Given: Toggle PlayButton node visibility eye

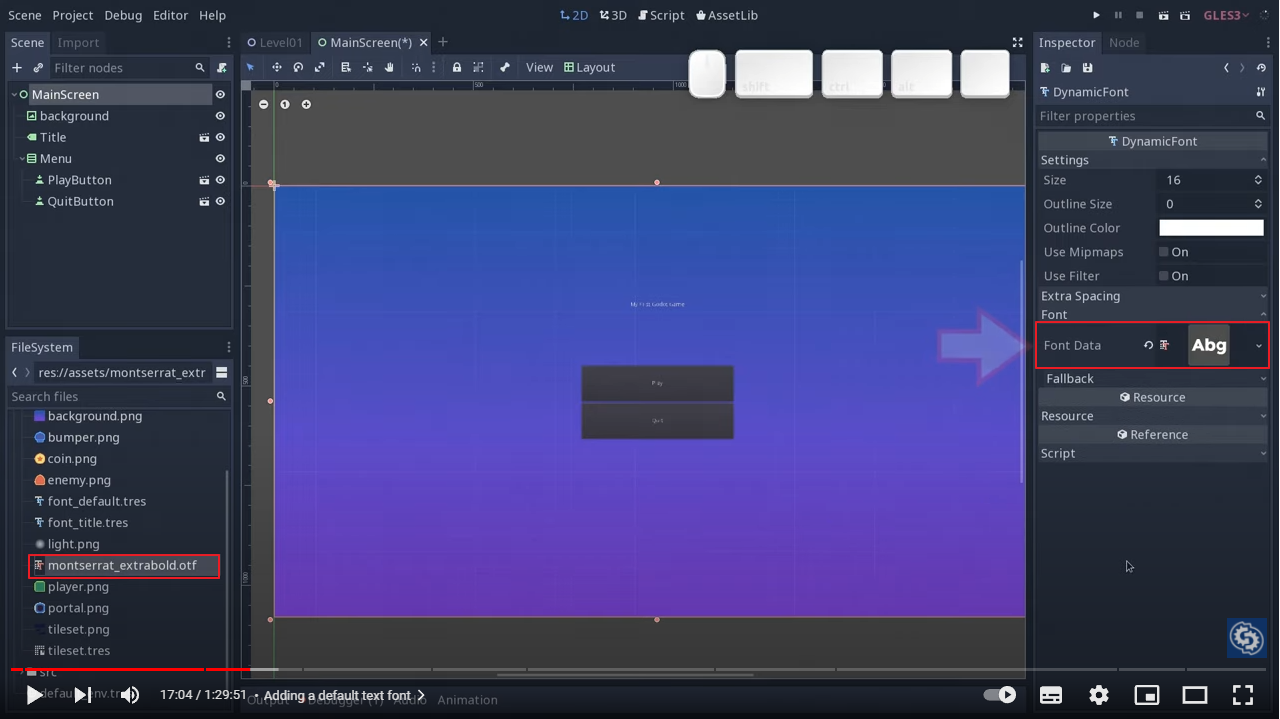Looking at the screenshot, I should pyautogui.click(x=220, y=180).
